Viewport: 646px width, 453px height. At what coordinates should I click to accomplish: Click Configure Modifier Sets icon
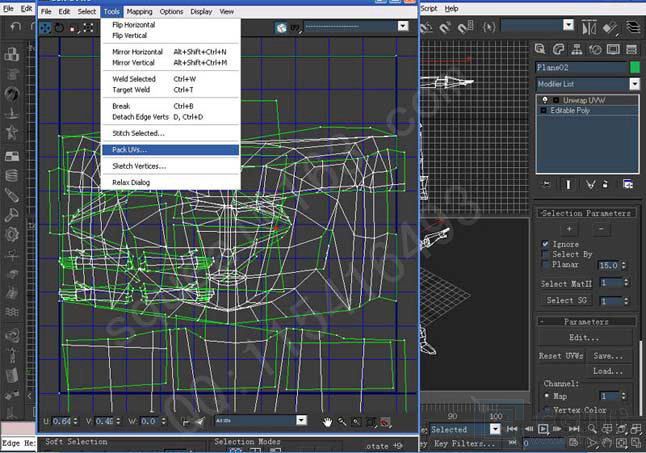click(628, 184)
